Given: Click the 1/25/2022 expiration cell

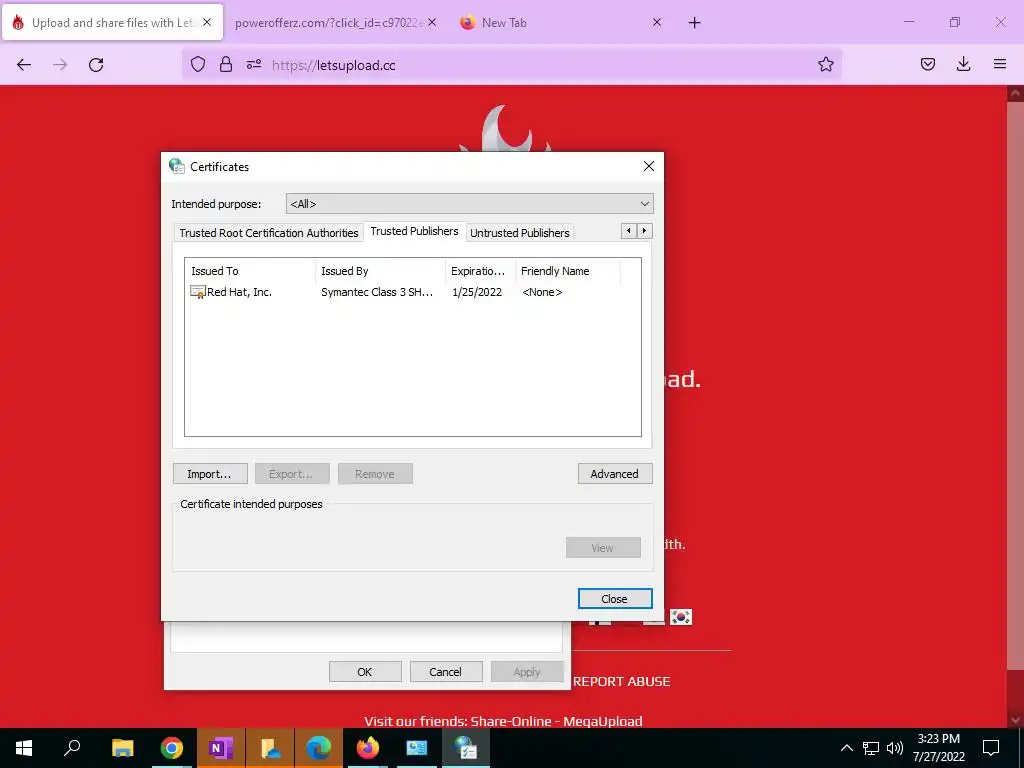Looking at the screenshot, I should pyautogui.click(x=477, y=292).
